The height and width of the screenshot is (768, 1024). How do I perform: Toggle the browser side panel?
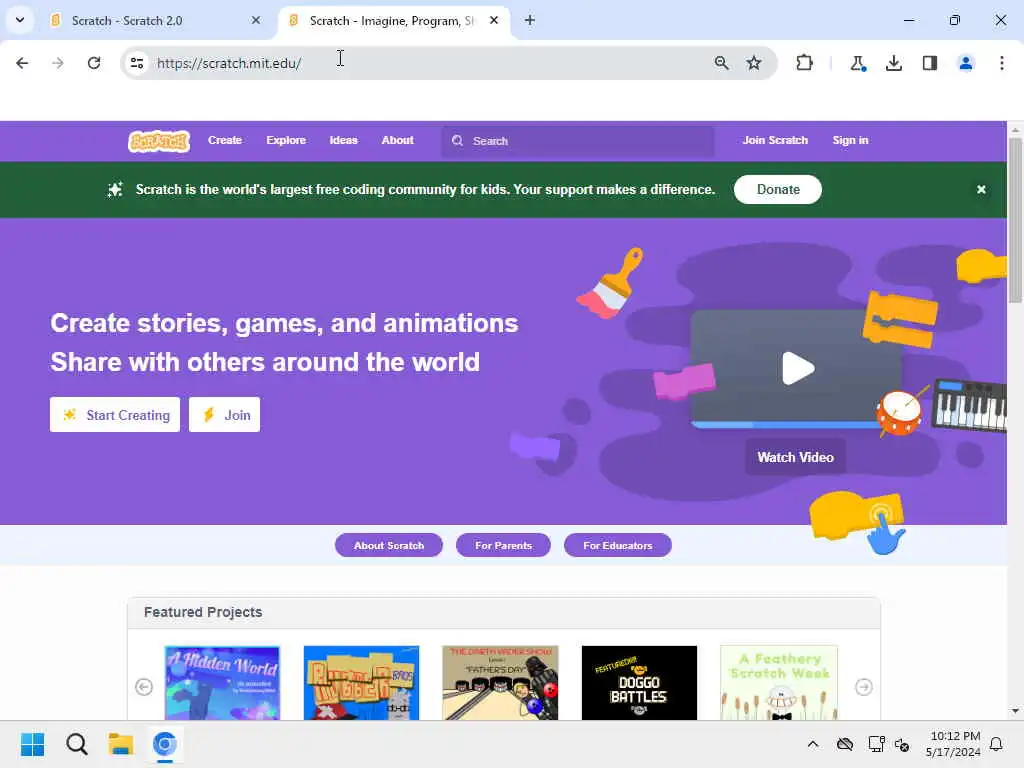(x=929, y=63)
